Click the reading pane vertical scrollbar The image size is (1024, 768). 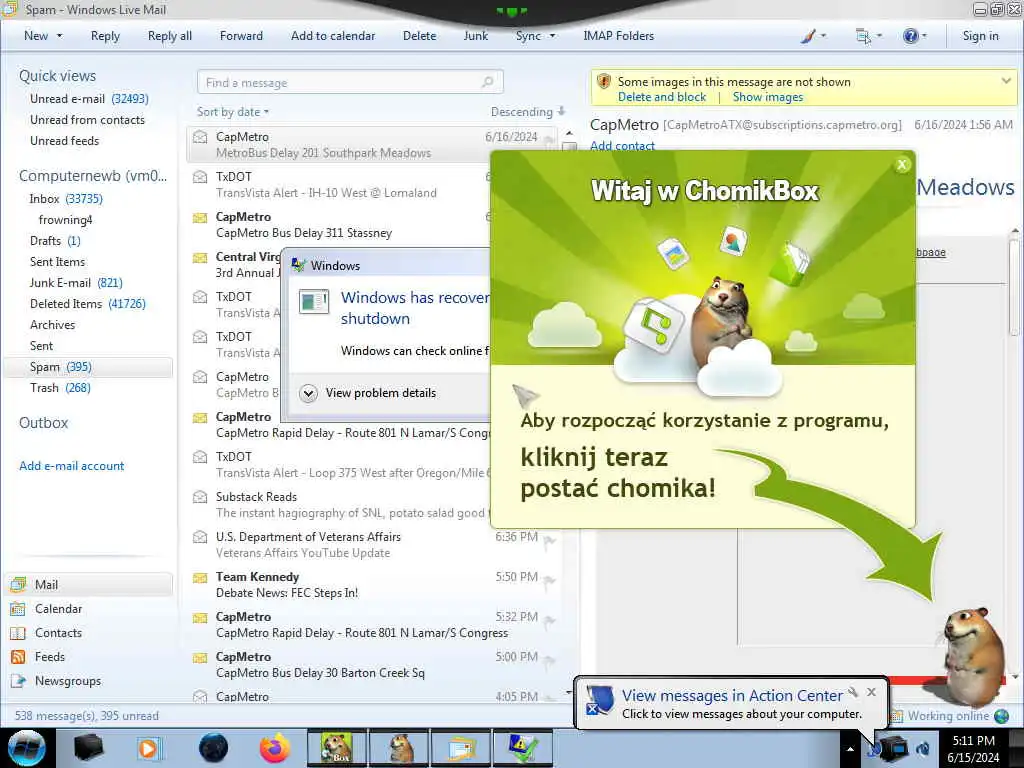1014,287
